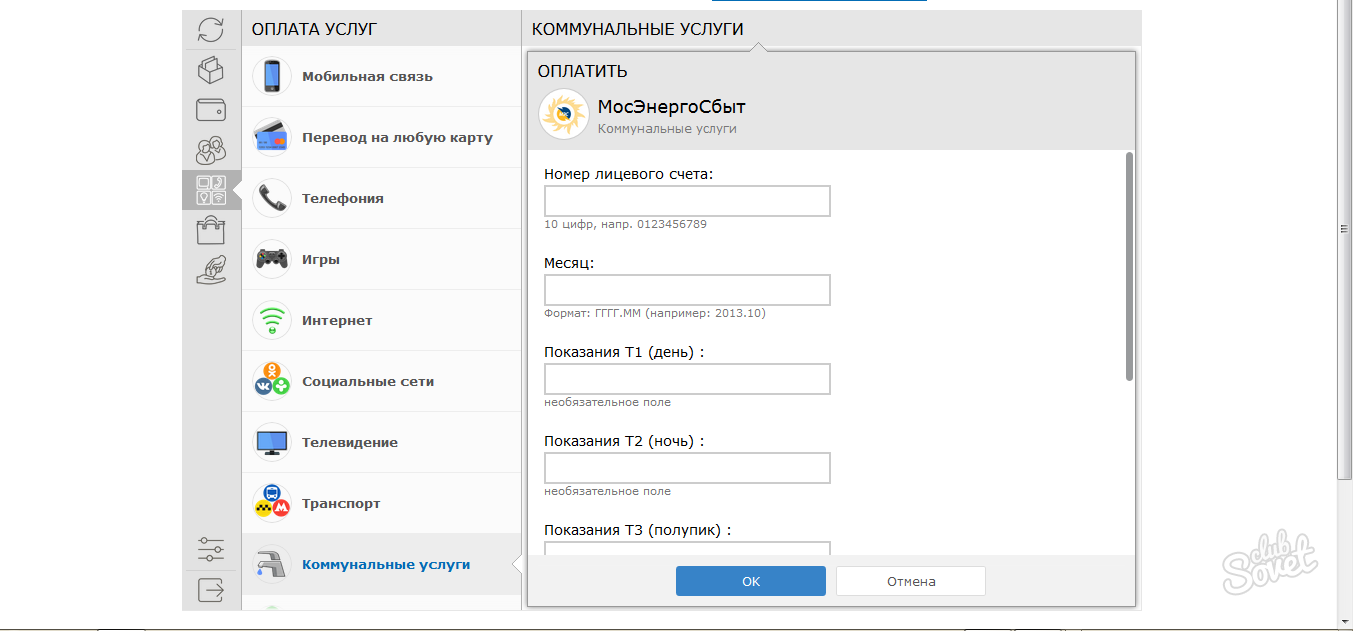1353x631 pixels.
Task: Open the shopping bag sidebar icon
Action: (x=211, y=230)
